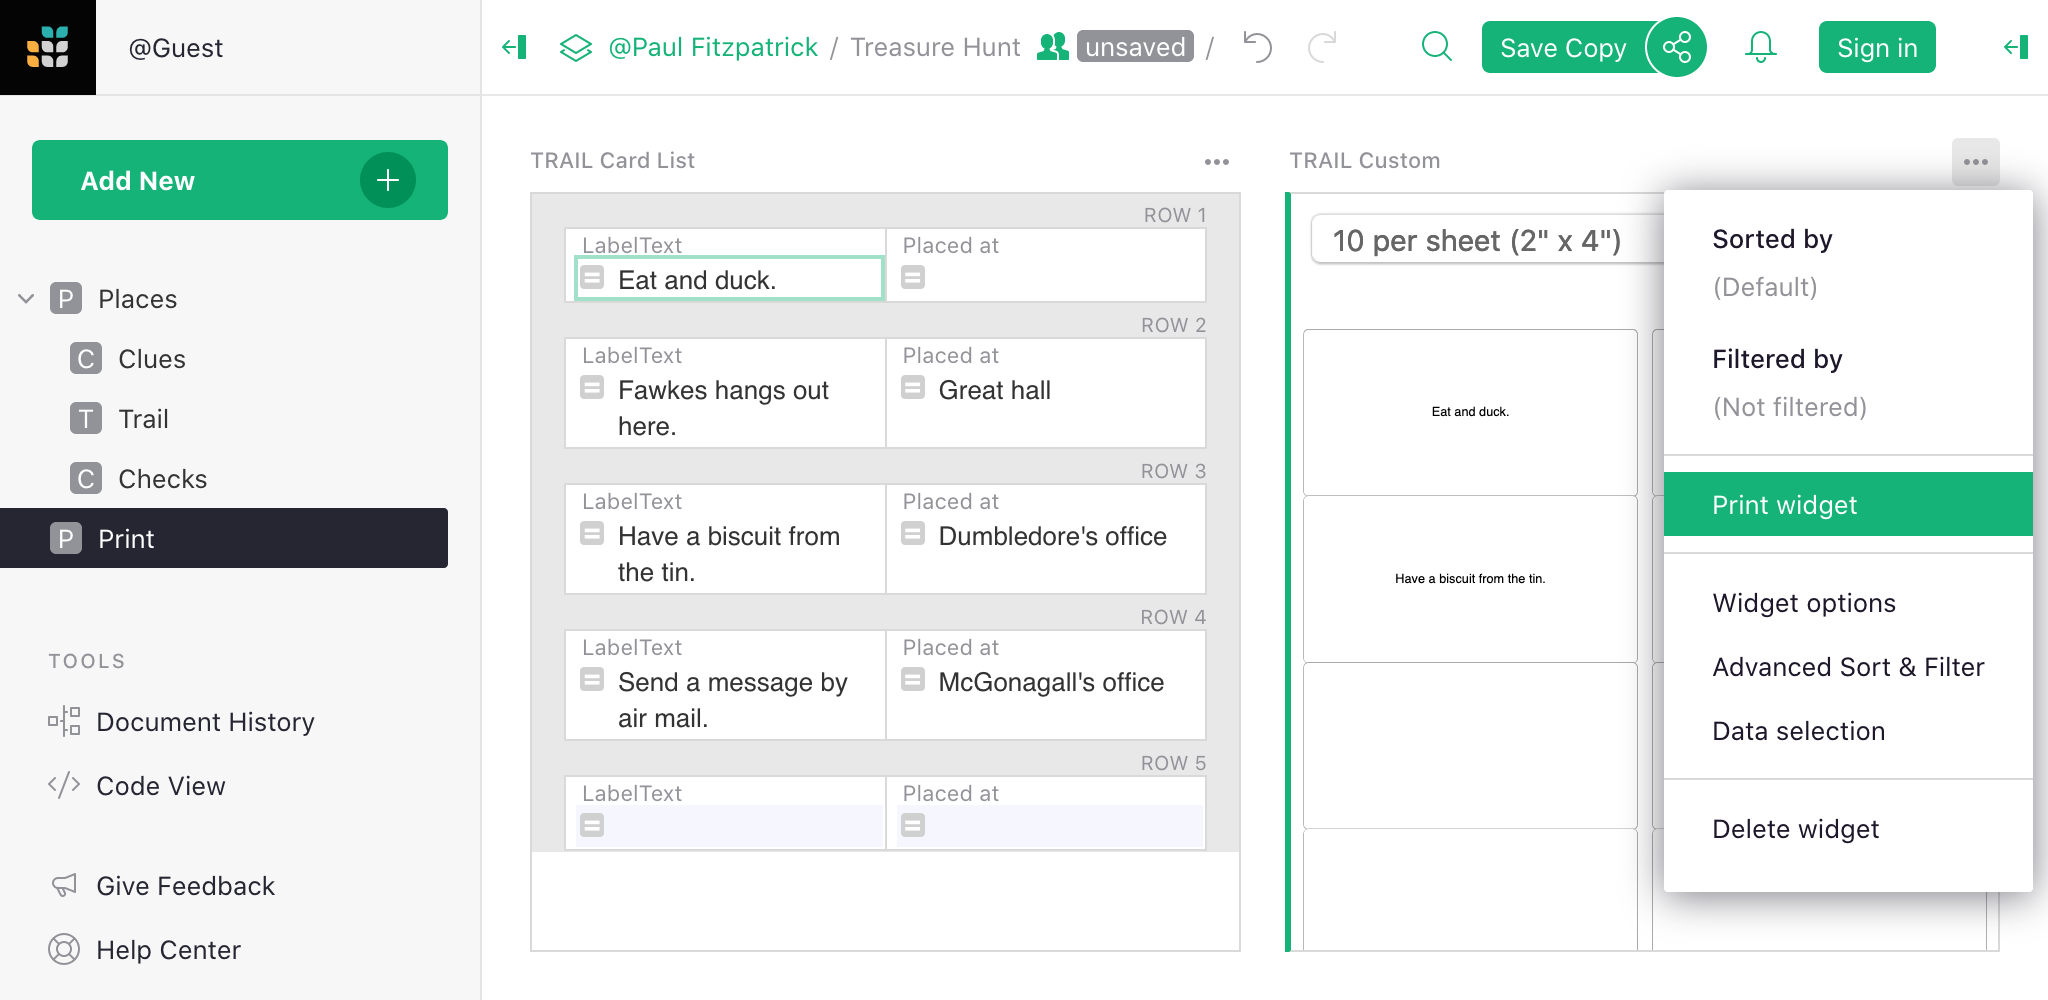
Task: Open search with magnifier icon
Action: pos(1436,47)
